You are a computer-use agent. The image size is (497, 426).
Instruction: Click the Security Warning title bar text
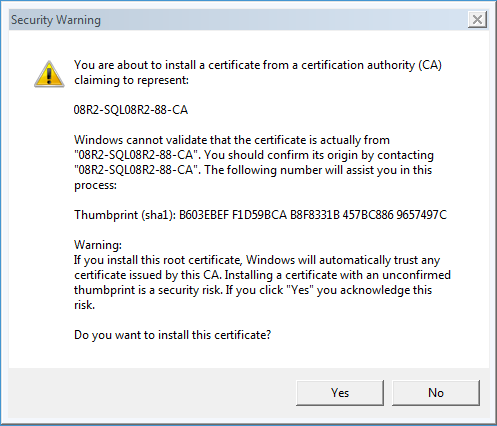pyautogui.click(x=56, y=20)
